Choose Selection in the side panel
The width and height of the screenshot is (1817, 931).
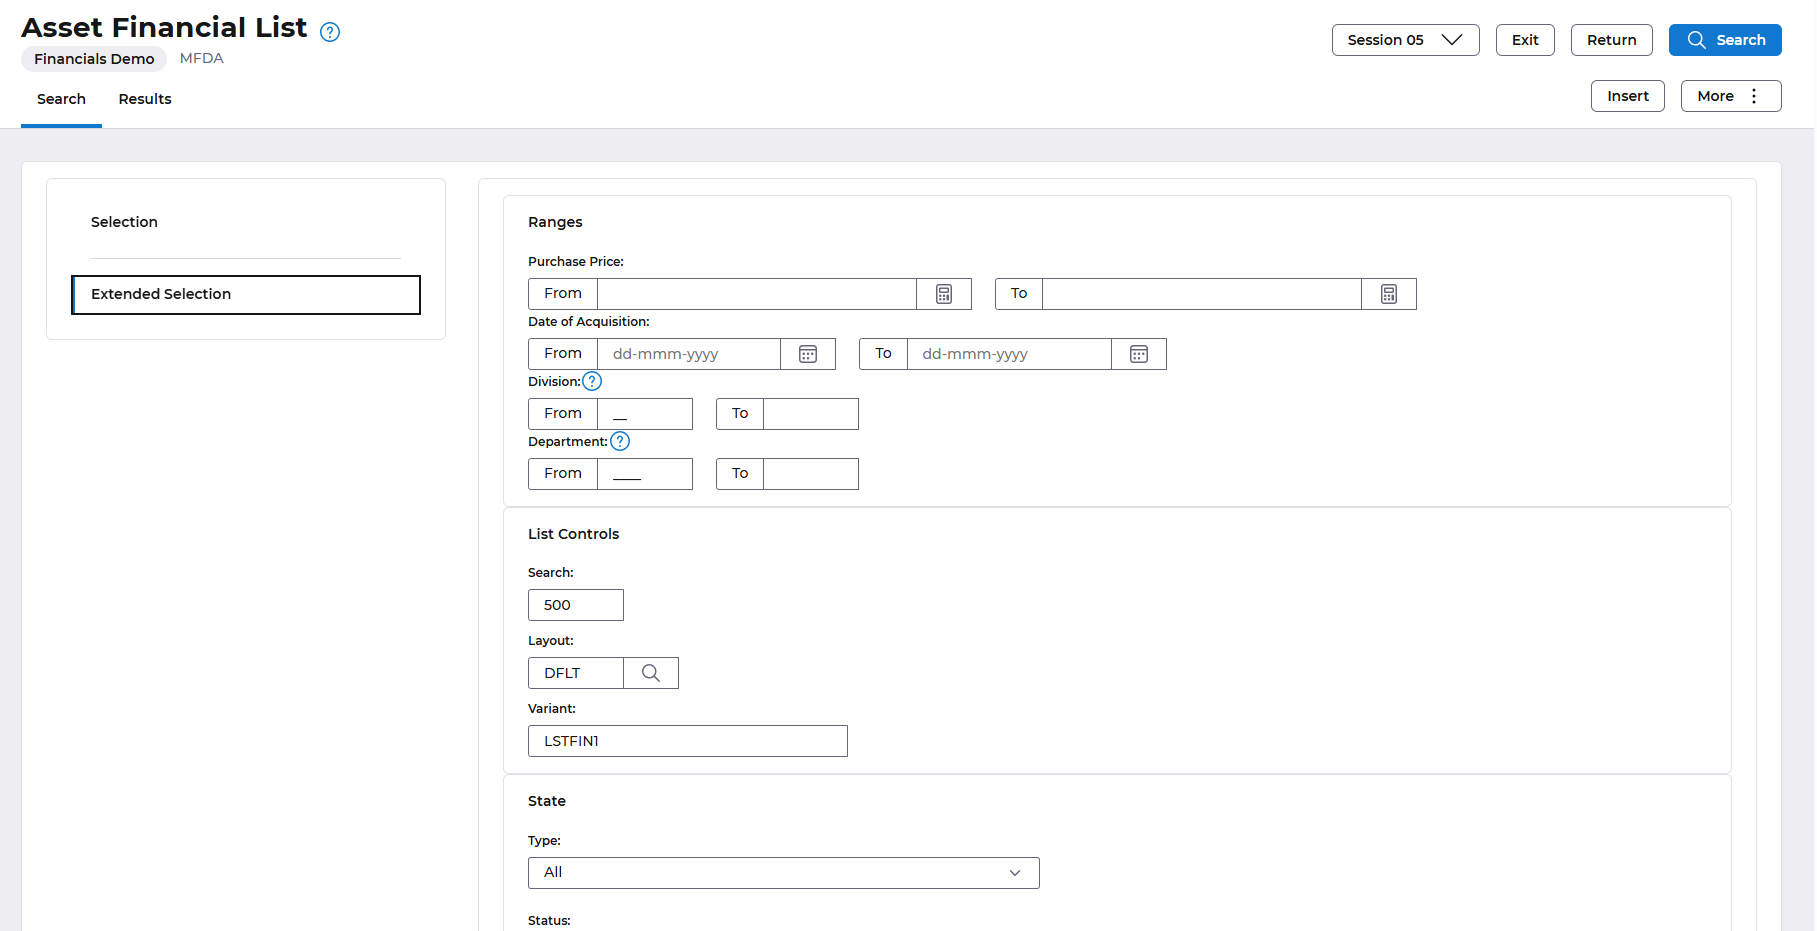pyautogui.click(x=124, y=222)
